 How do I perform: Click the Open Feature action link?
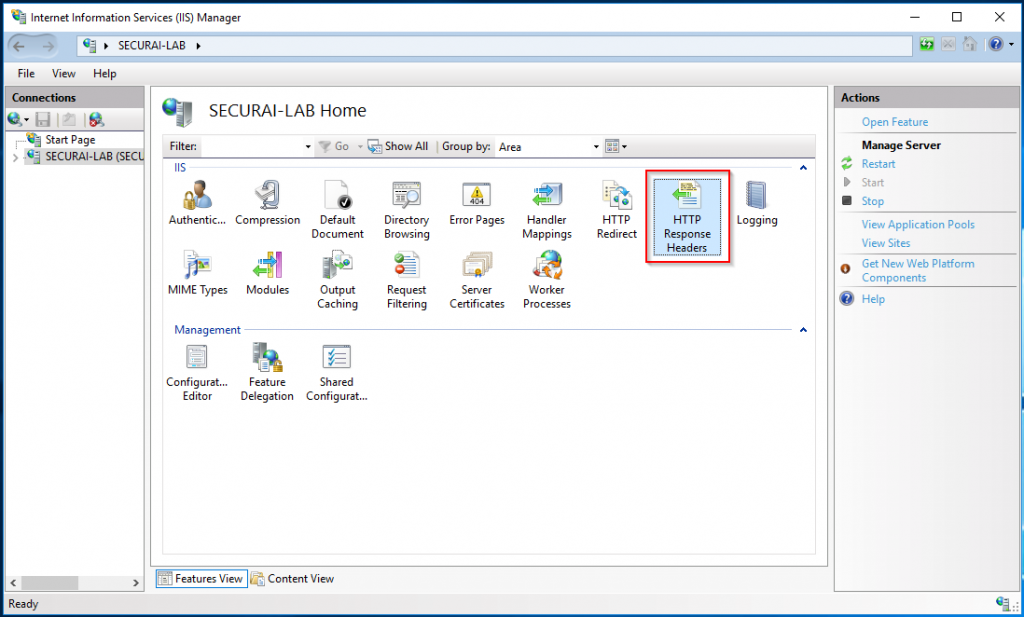pos(895,122)
